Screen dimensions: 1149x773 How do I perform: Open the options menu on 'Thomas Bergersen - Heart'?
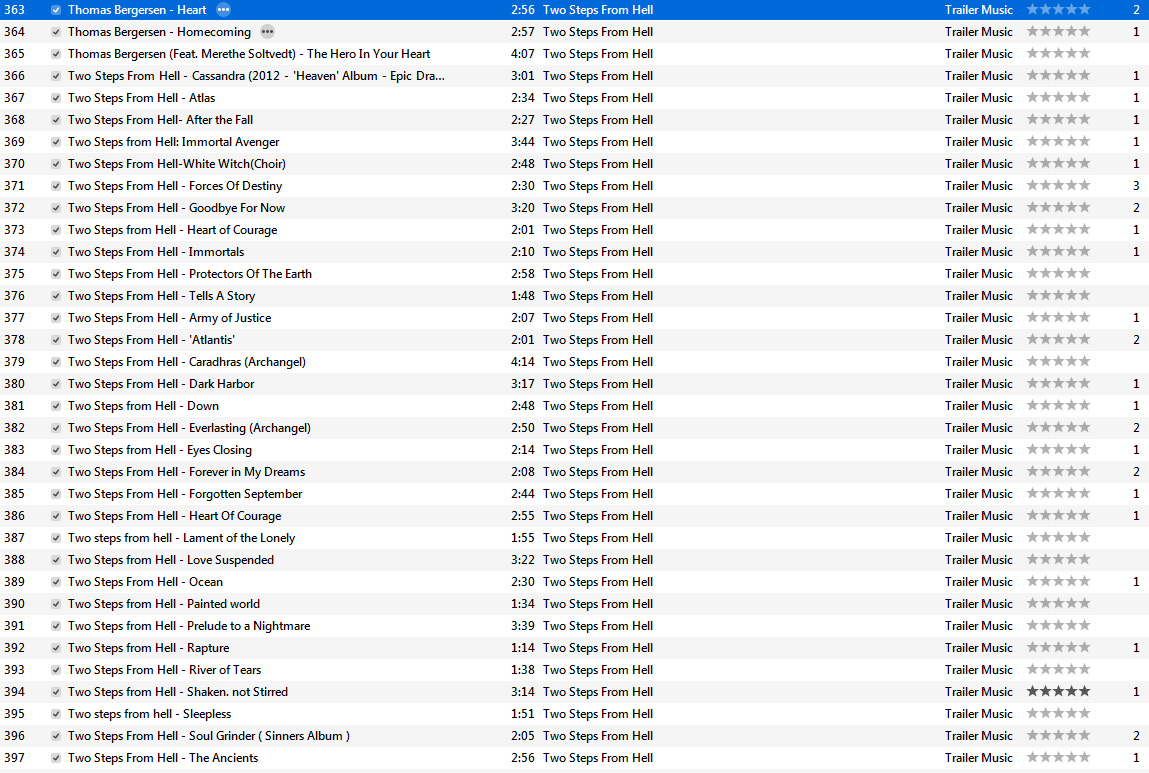[223, 9]
